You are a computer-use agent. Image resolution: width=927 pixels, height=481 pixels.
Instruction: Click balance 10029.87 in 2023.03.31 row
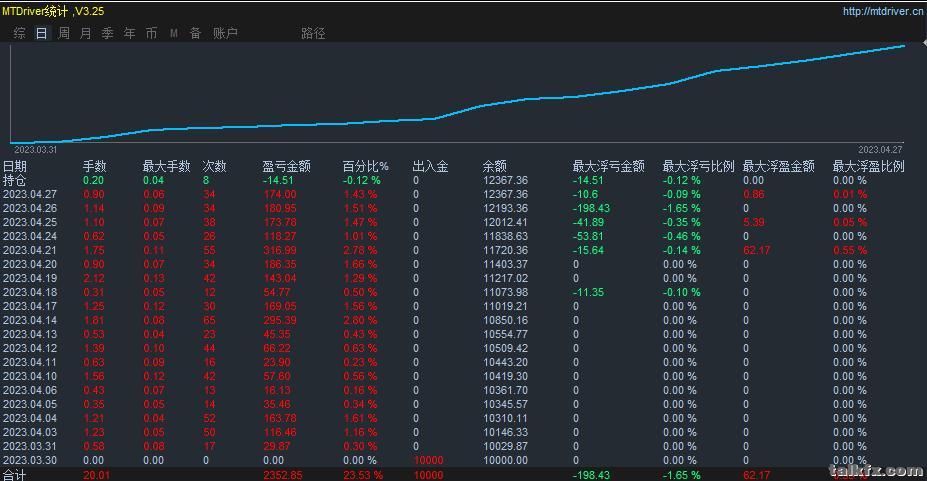pyautogui.click(x=506, y=446)
